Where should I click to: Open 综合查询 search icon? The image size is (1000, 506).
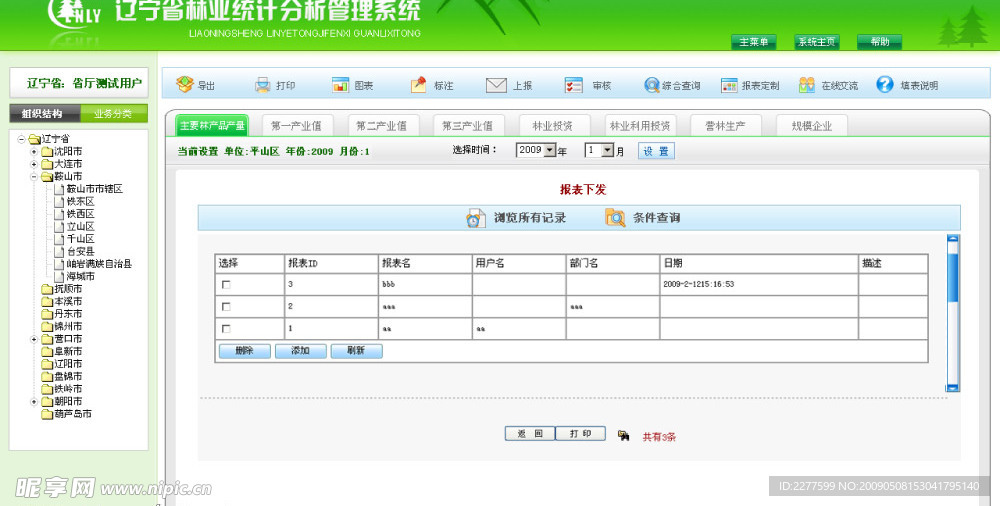pos(652,85)
